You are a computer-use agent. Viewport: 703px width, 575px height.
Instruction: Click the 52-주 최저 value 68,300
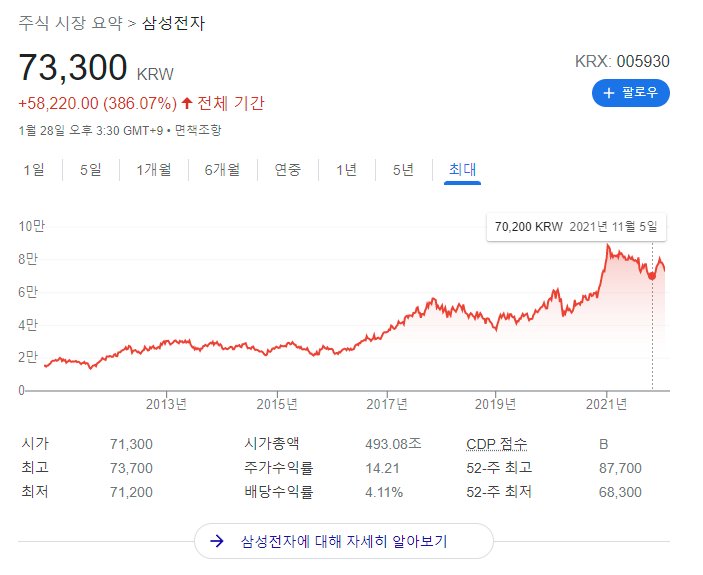pos(620,493)
